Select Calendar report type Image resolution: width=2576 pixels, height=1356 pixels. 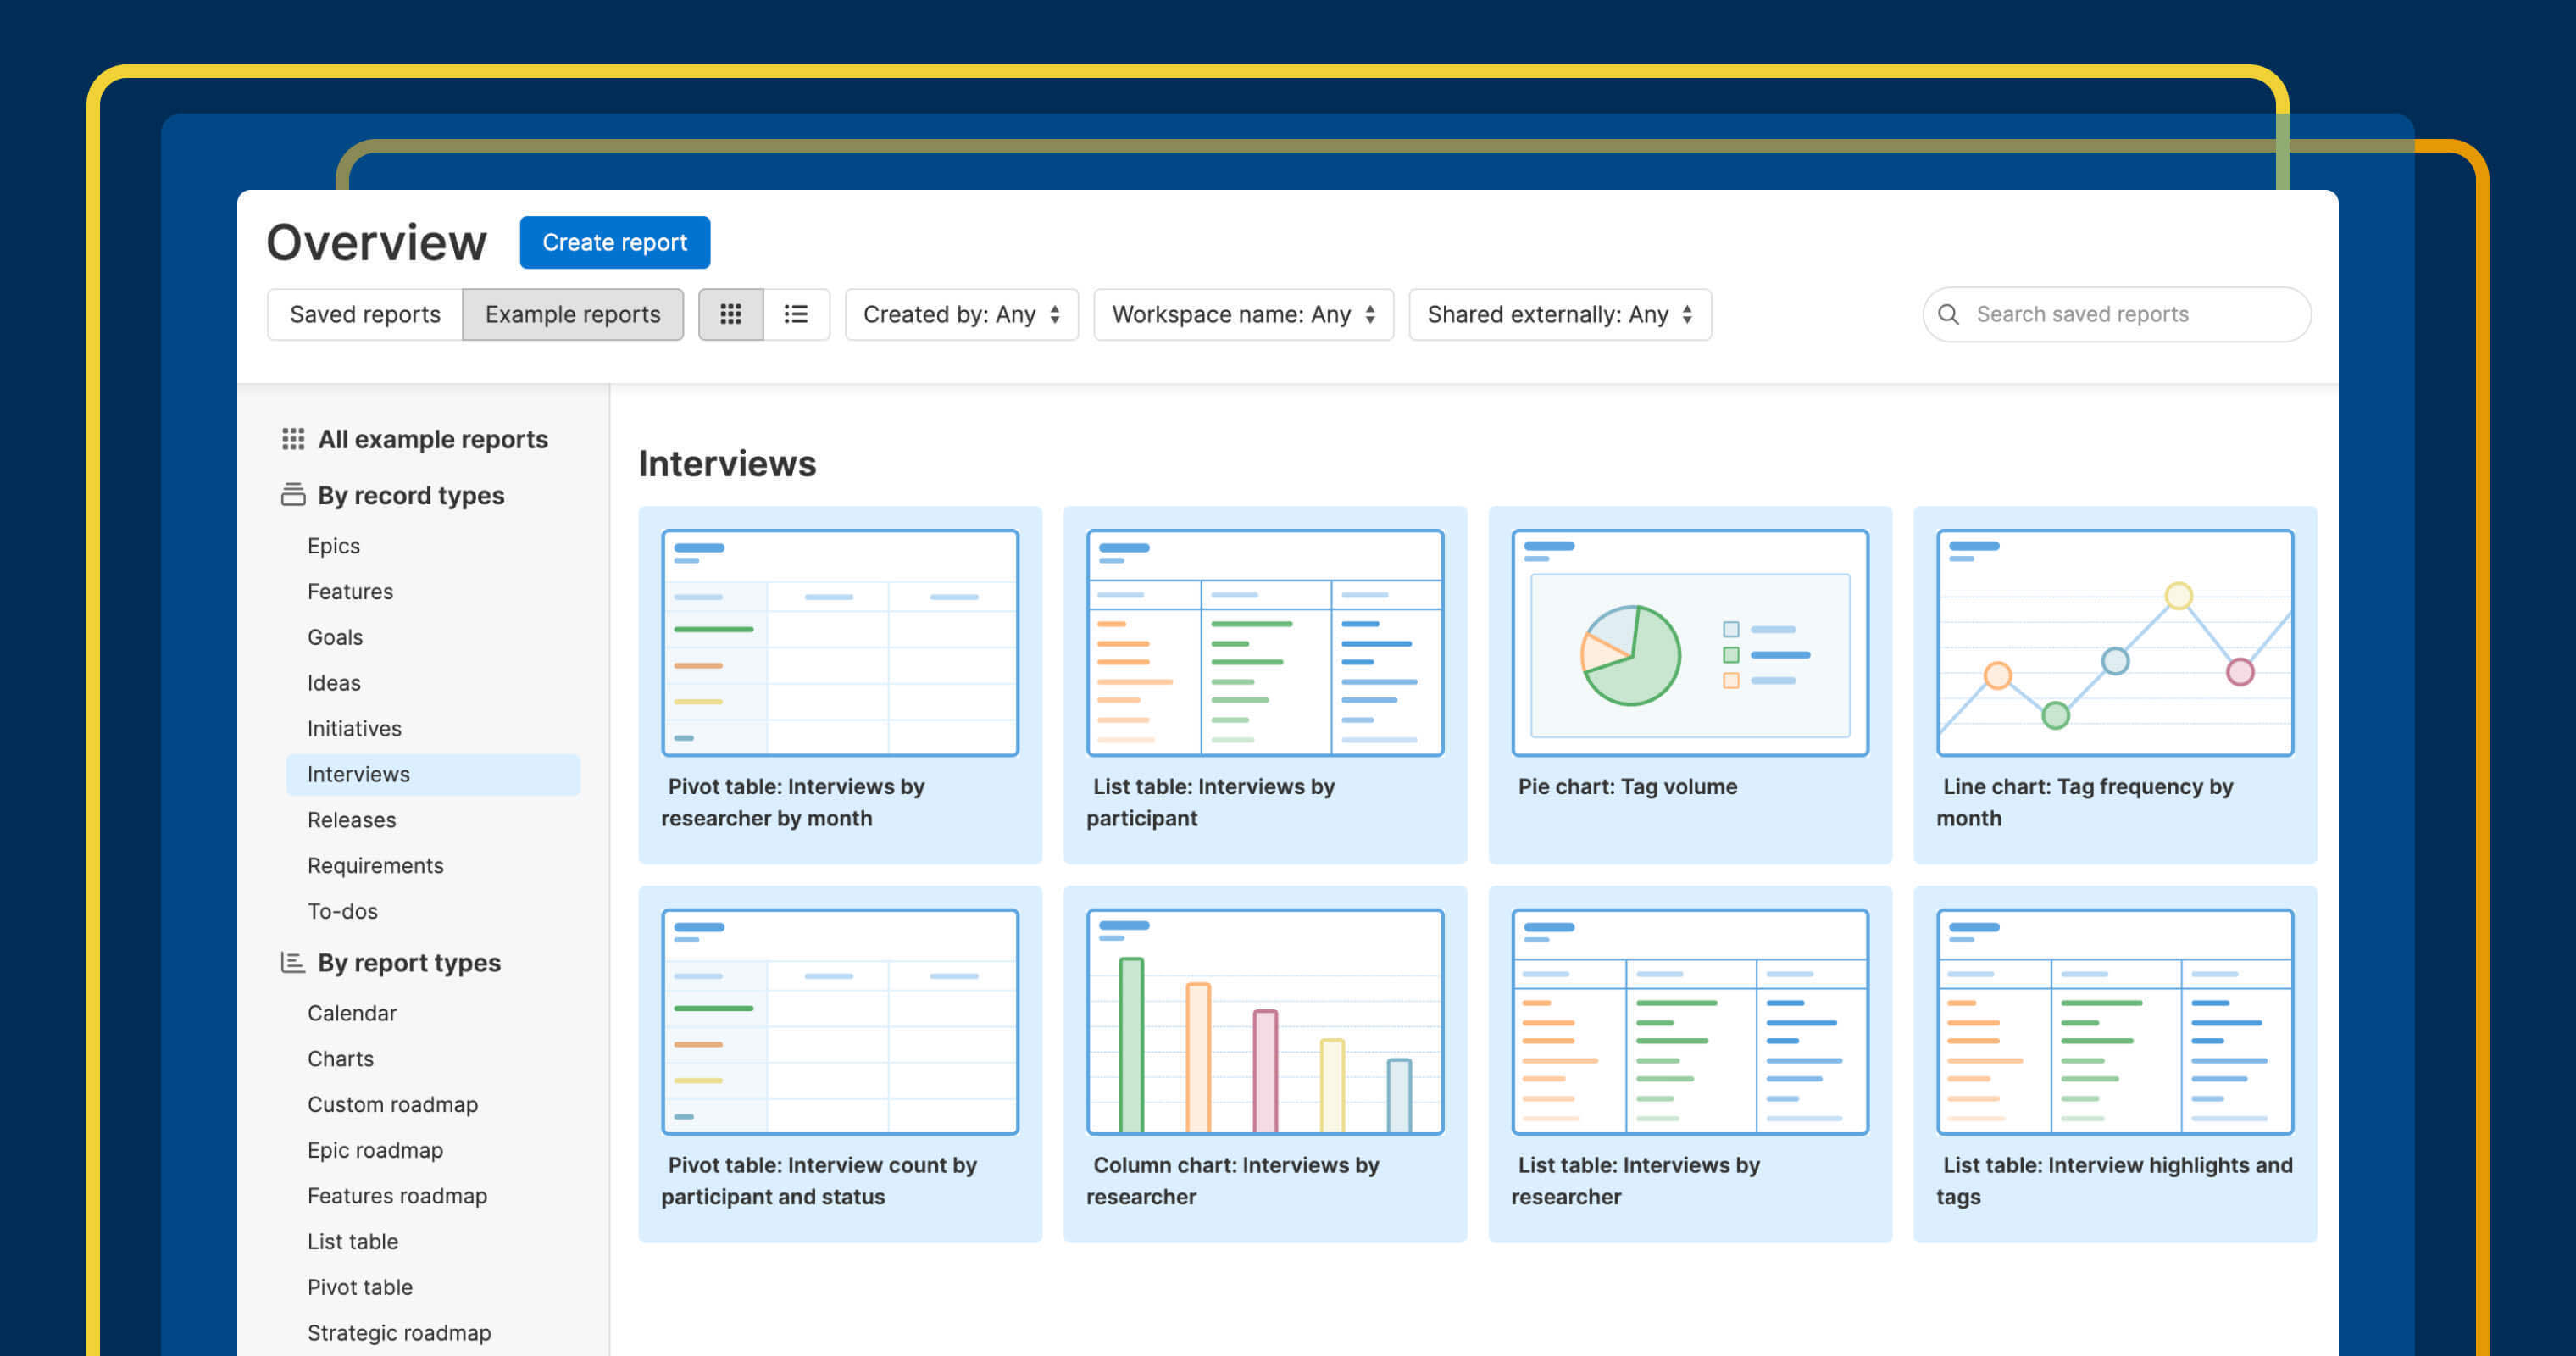point(352,1013)
